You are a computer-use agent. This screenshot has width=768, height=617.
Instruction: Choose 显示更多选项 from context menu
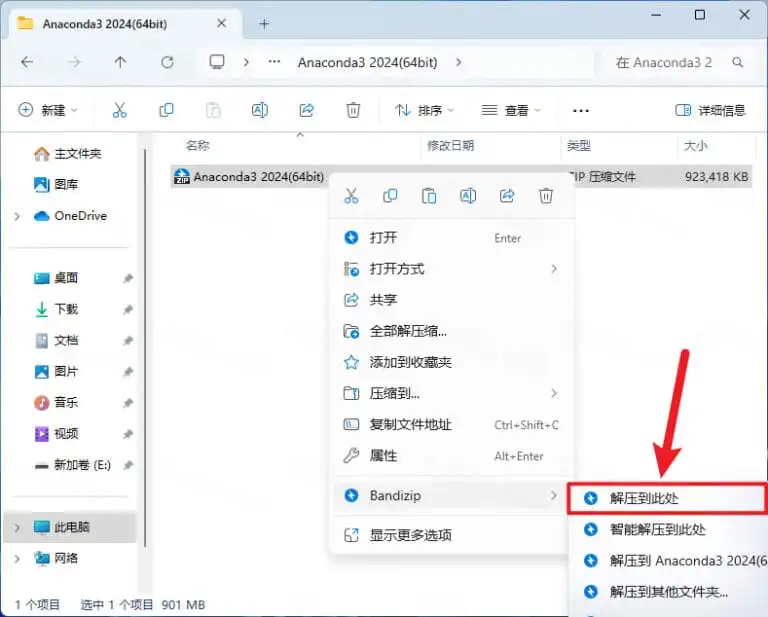452,535
